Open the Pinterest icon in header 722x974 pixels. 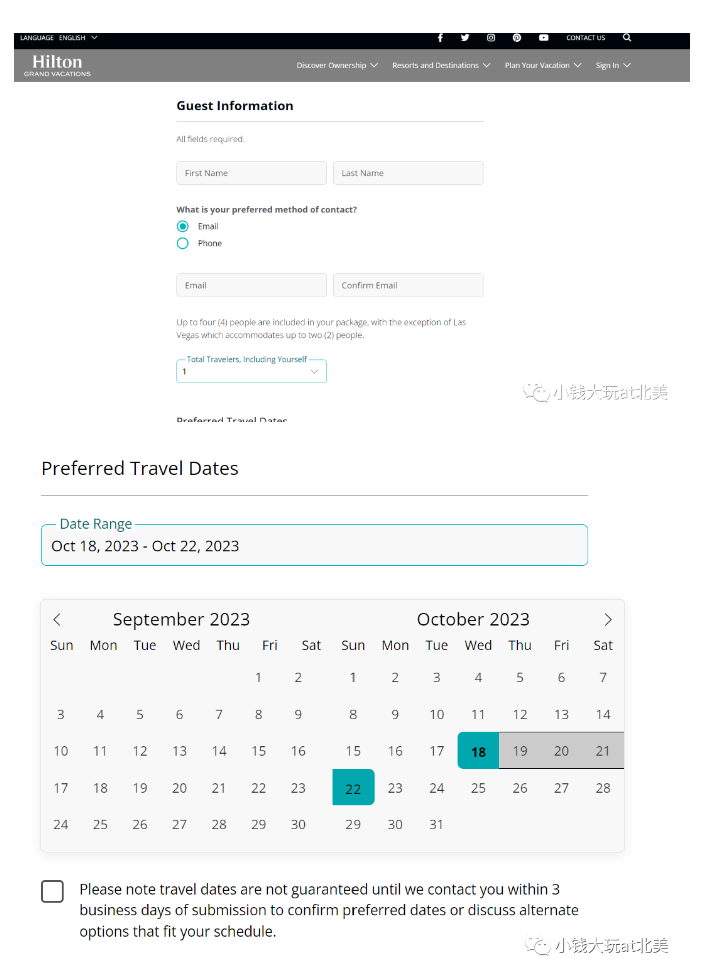(517, 38)
